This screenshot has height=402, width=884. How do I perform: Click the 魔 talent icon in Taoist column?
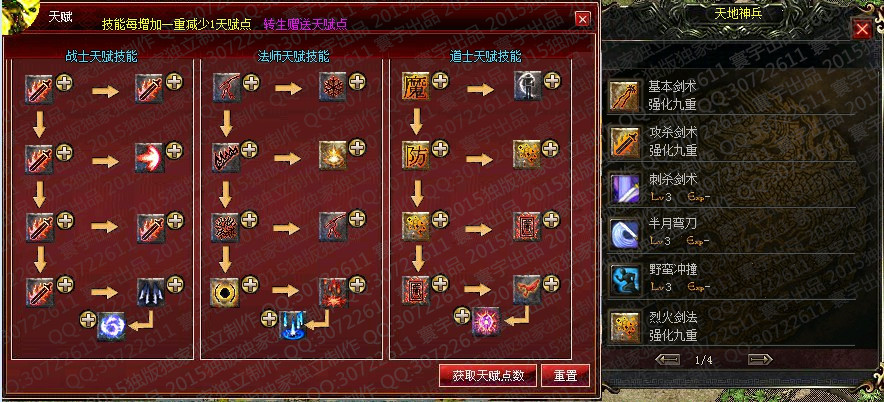point(416,88)
